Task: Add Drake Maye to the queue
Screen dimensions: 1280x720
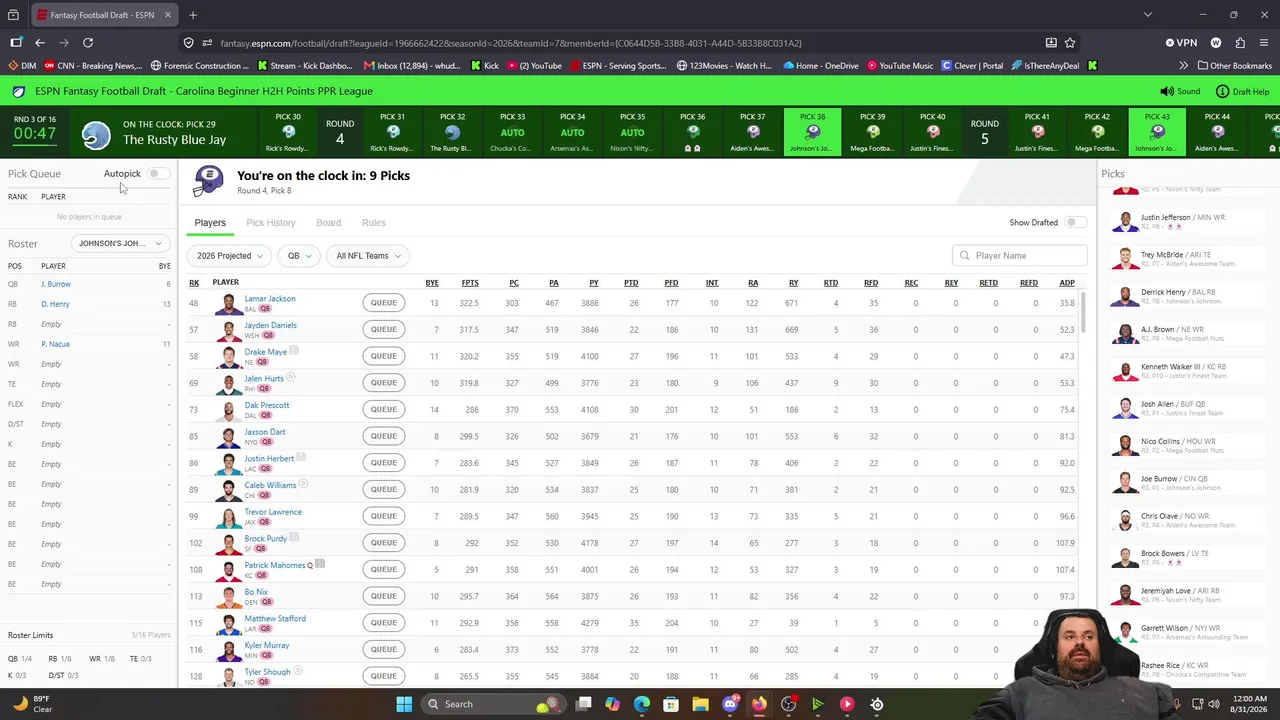Action: (x=384, y=356)
